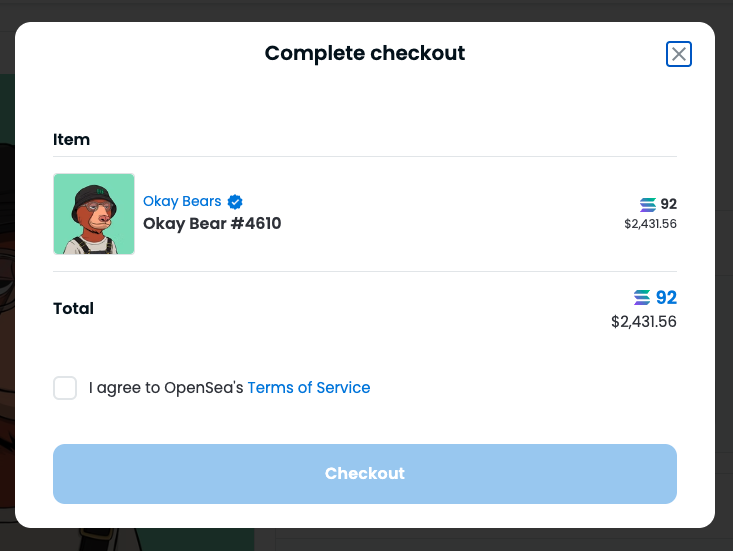Click the blue verified badge beside Okay Bears

pos(235,202)
